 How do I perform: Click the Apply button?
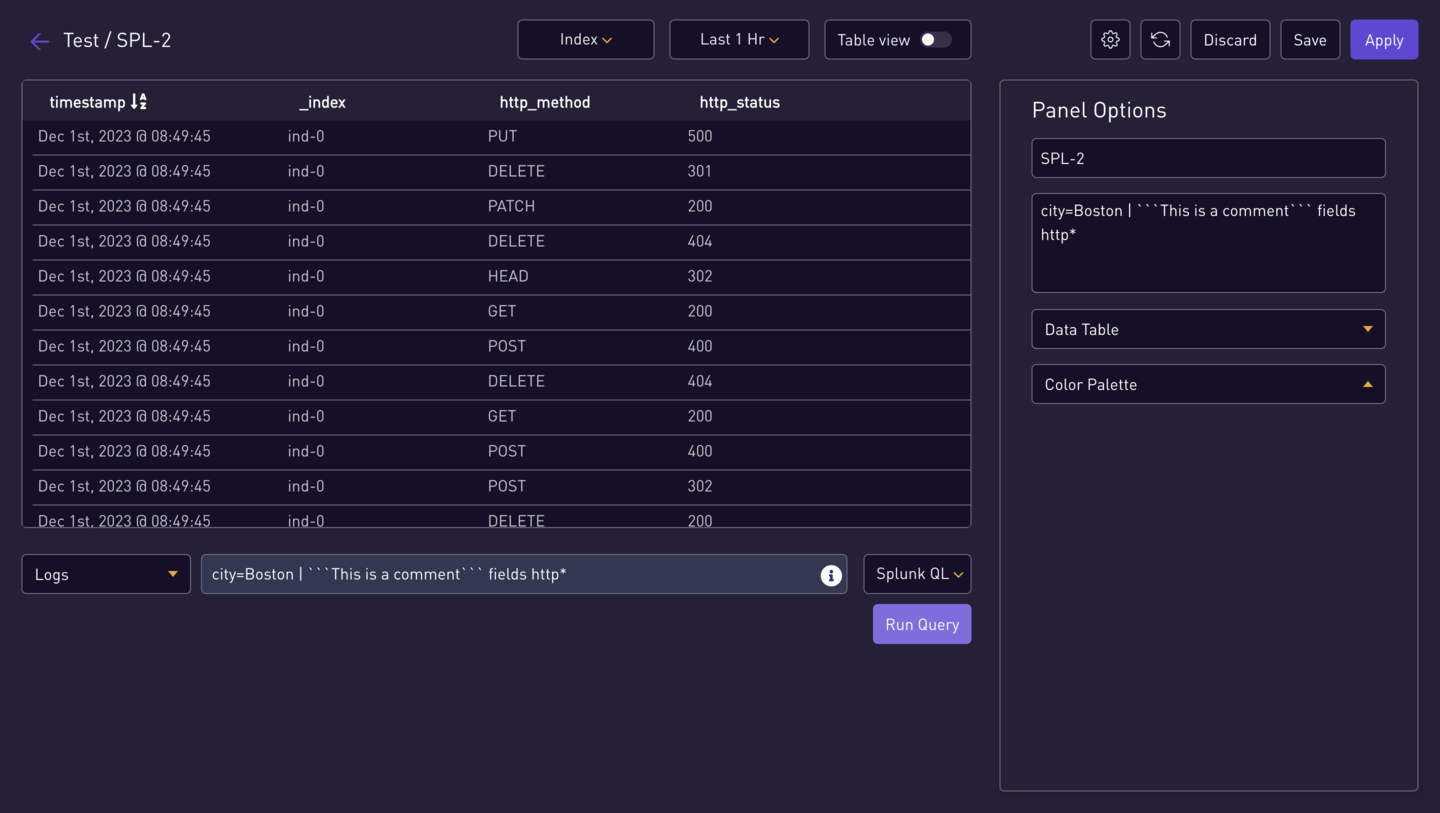pyautogui.click(x=1384, y=40)
